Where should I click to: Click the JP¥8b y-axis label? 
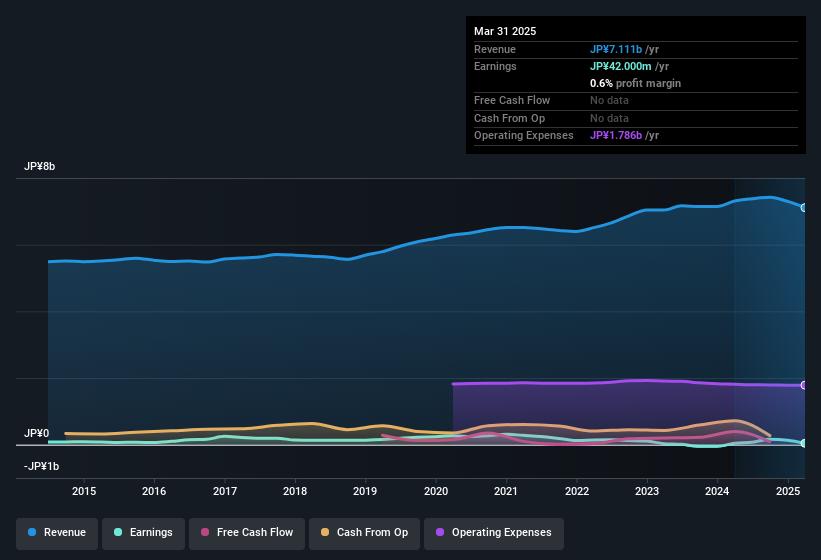pos(39,166)
